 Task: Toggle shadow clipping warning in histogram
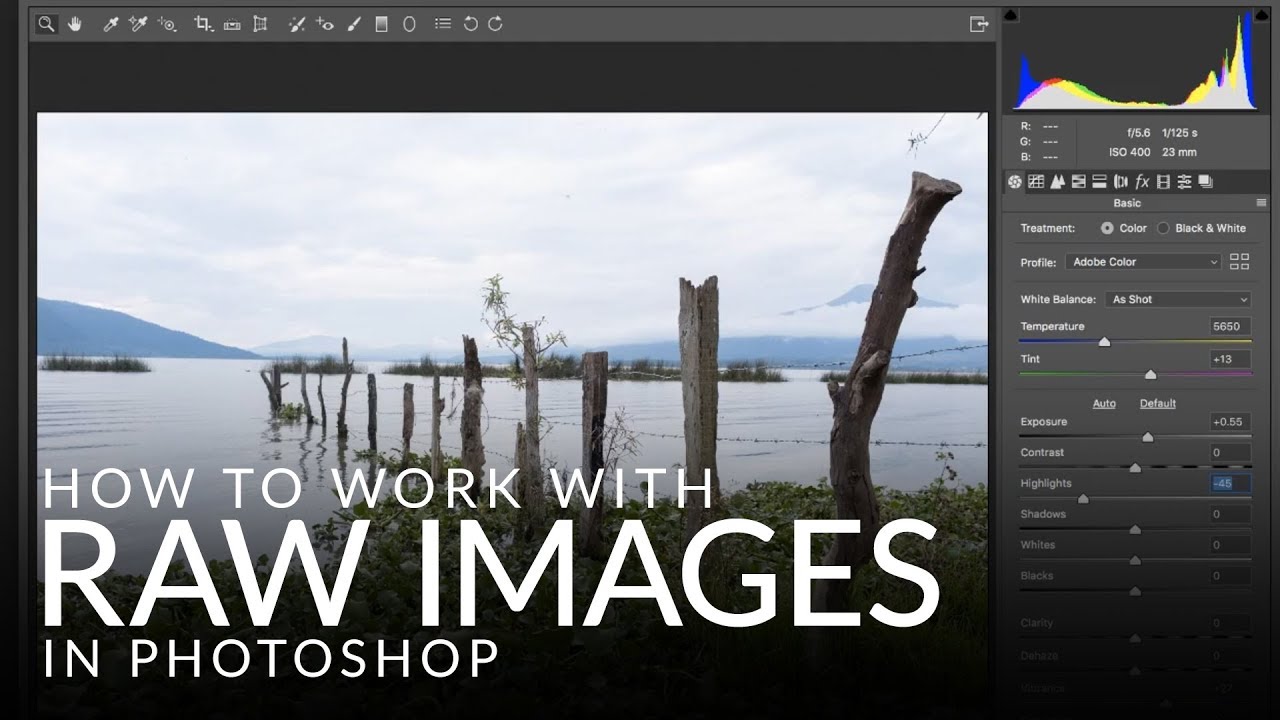(1010, 15)
